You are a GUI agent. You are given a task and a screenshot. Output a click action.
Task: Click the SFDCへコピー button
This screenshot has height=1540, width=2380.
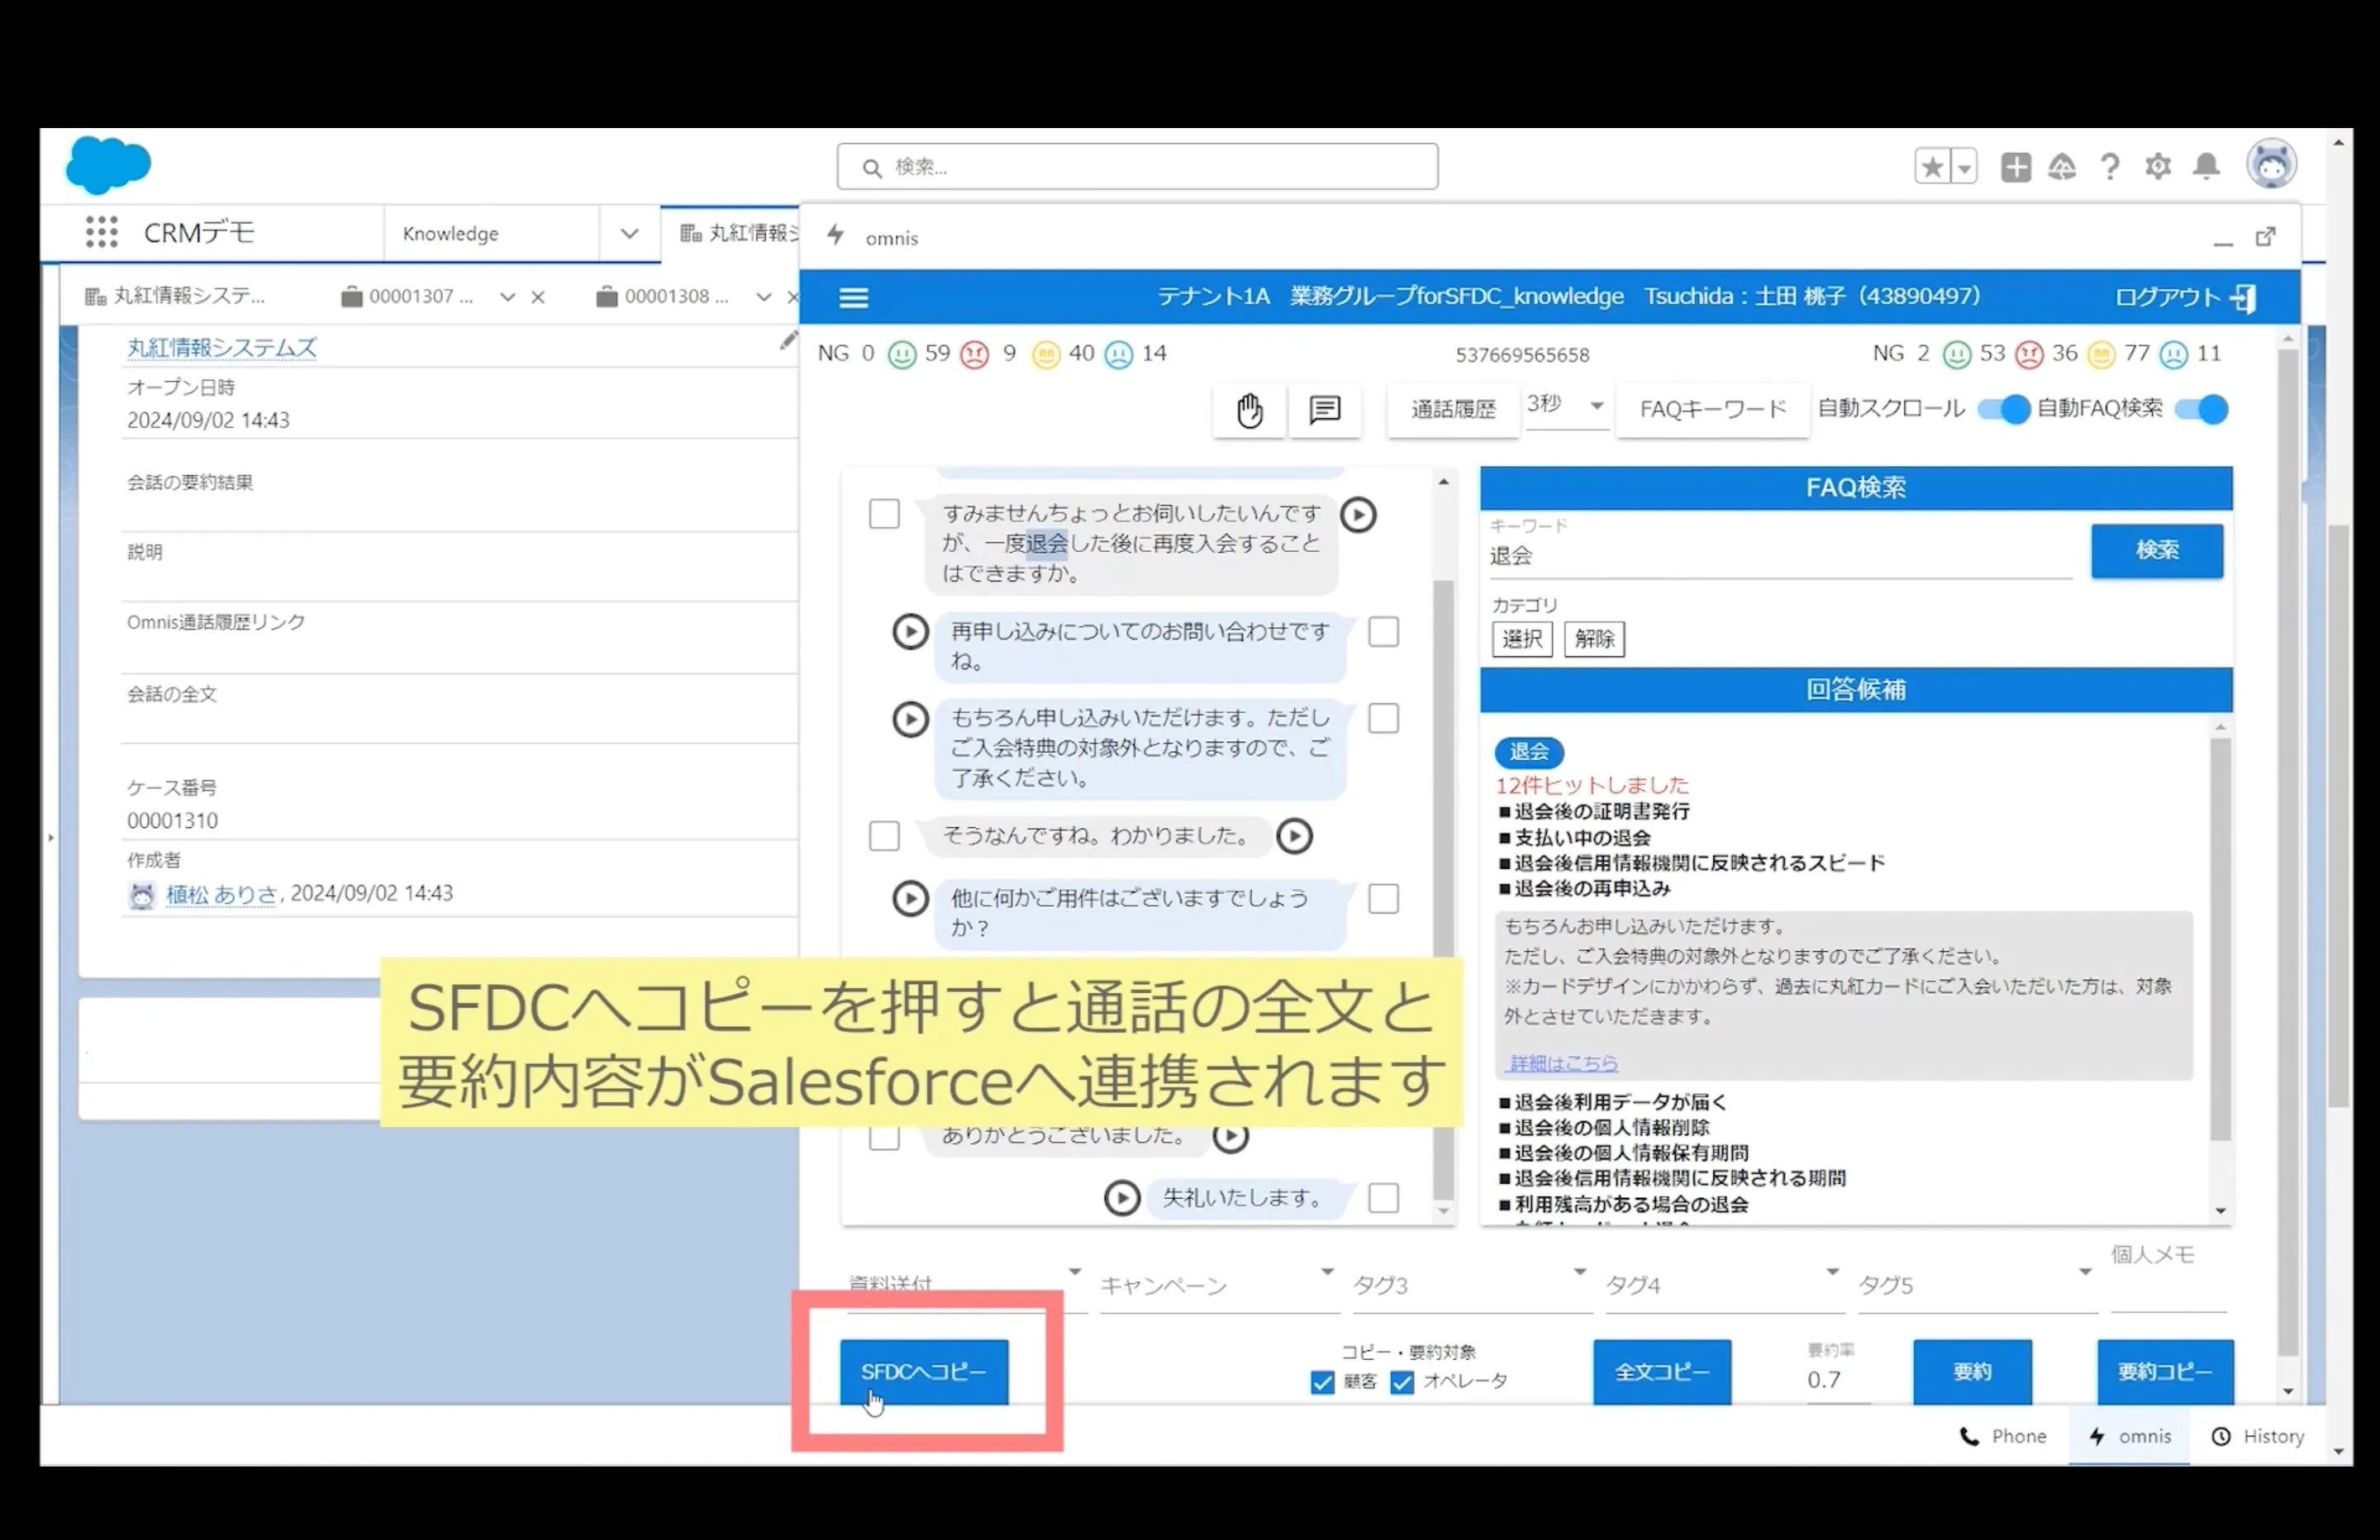924,1372
